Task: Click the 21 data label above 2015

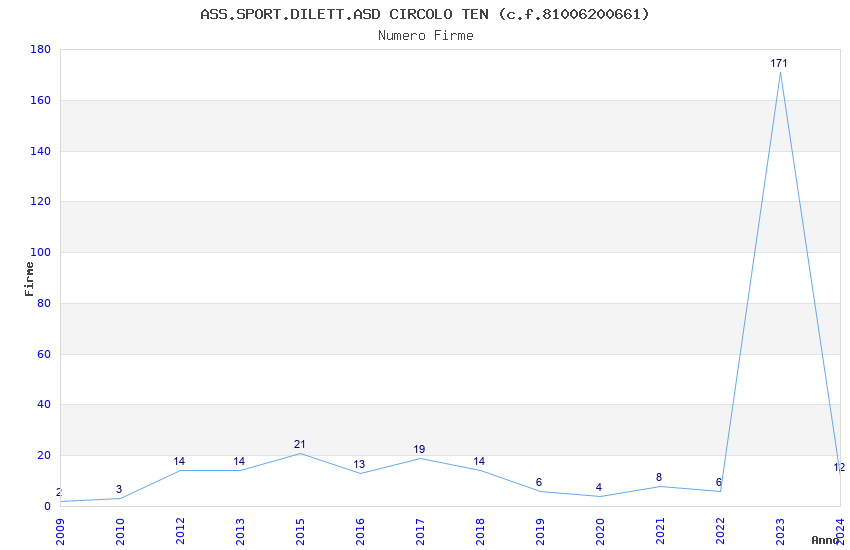Action: click(x=300, y=444)
